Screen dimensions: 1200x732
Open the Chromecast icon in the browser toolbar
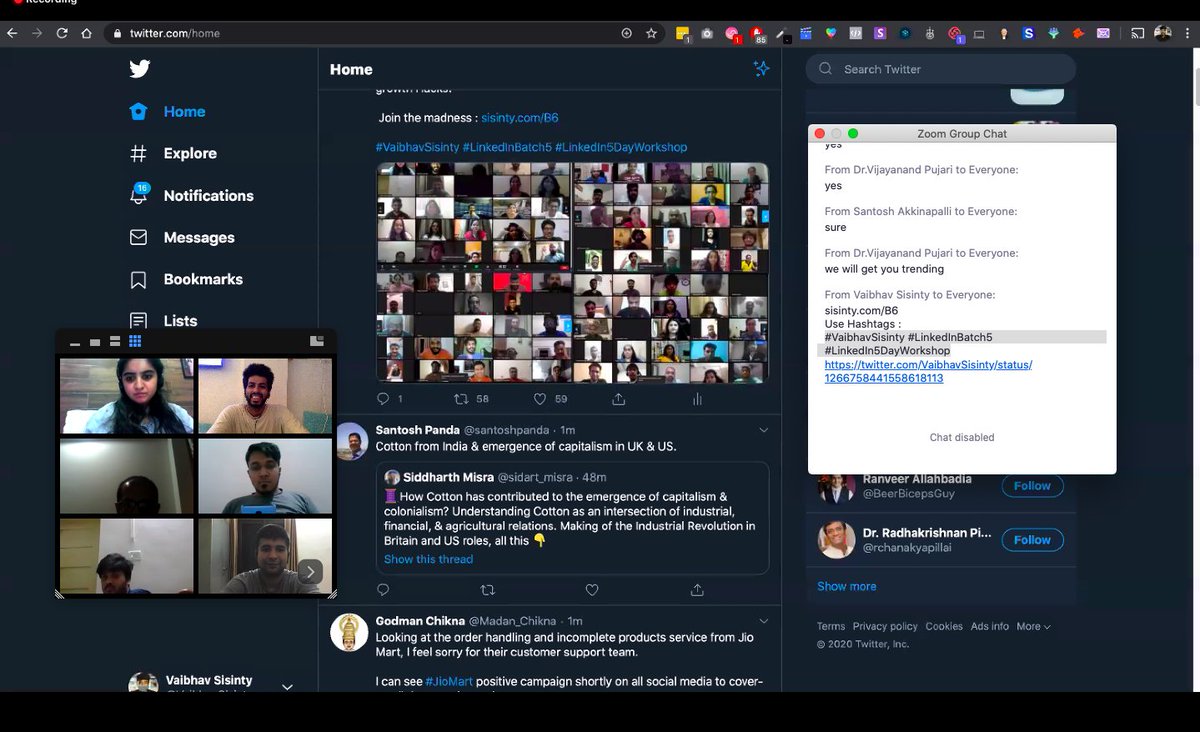coord(1137,33)
